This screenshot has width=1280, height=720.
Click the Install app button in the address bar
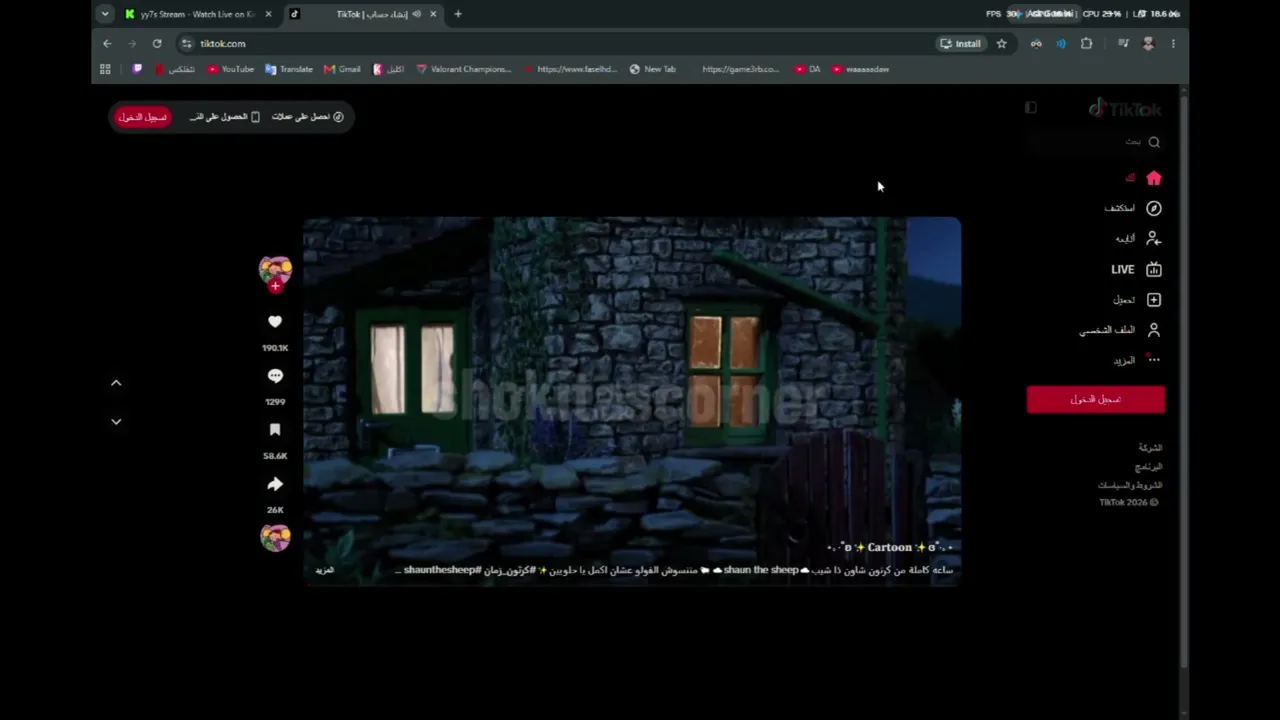click(x=960, y=44)
